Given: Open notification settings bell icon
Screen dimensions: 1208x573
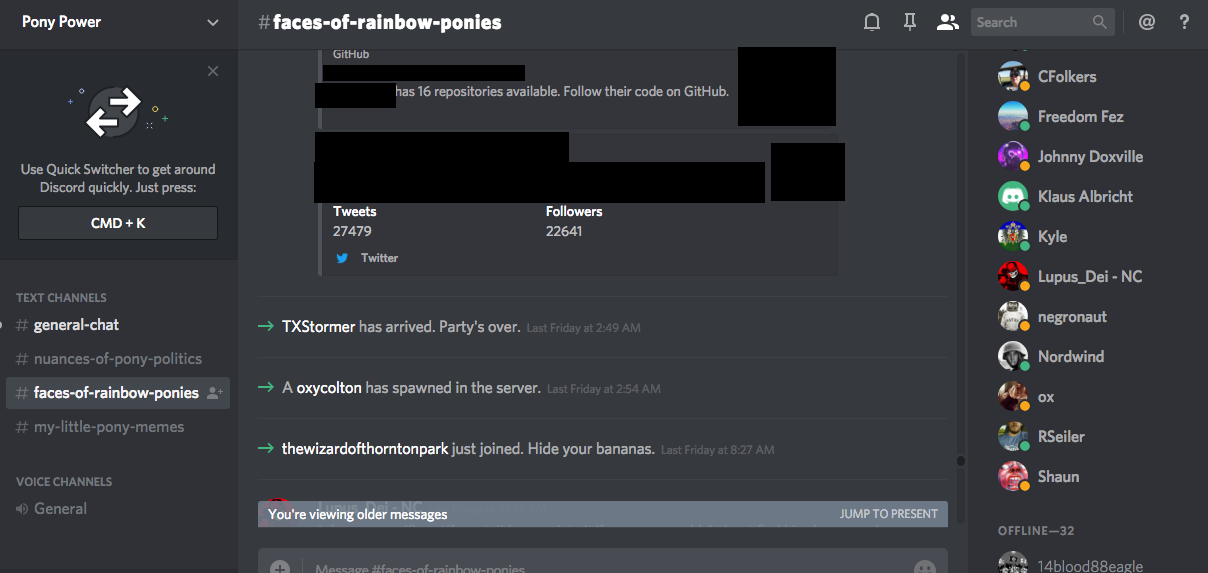Looking at the screenshot, I should pos(872,22).
